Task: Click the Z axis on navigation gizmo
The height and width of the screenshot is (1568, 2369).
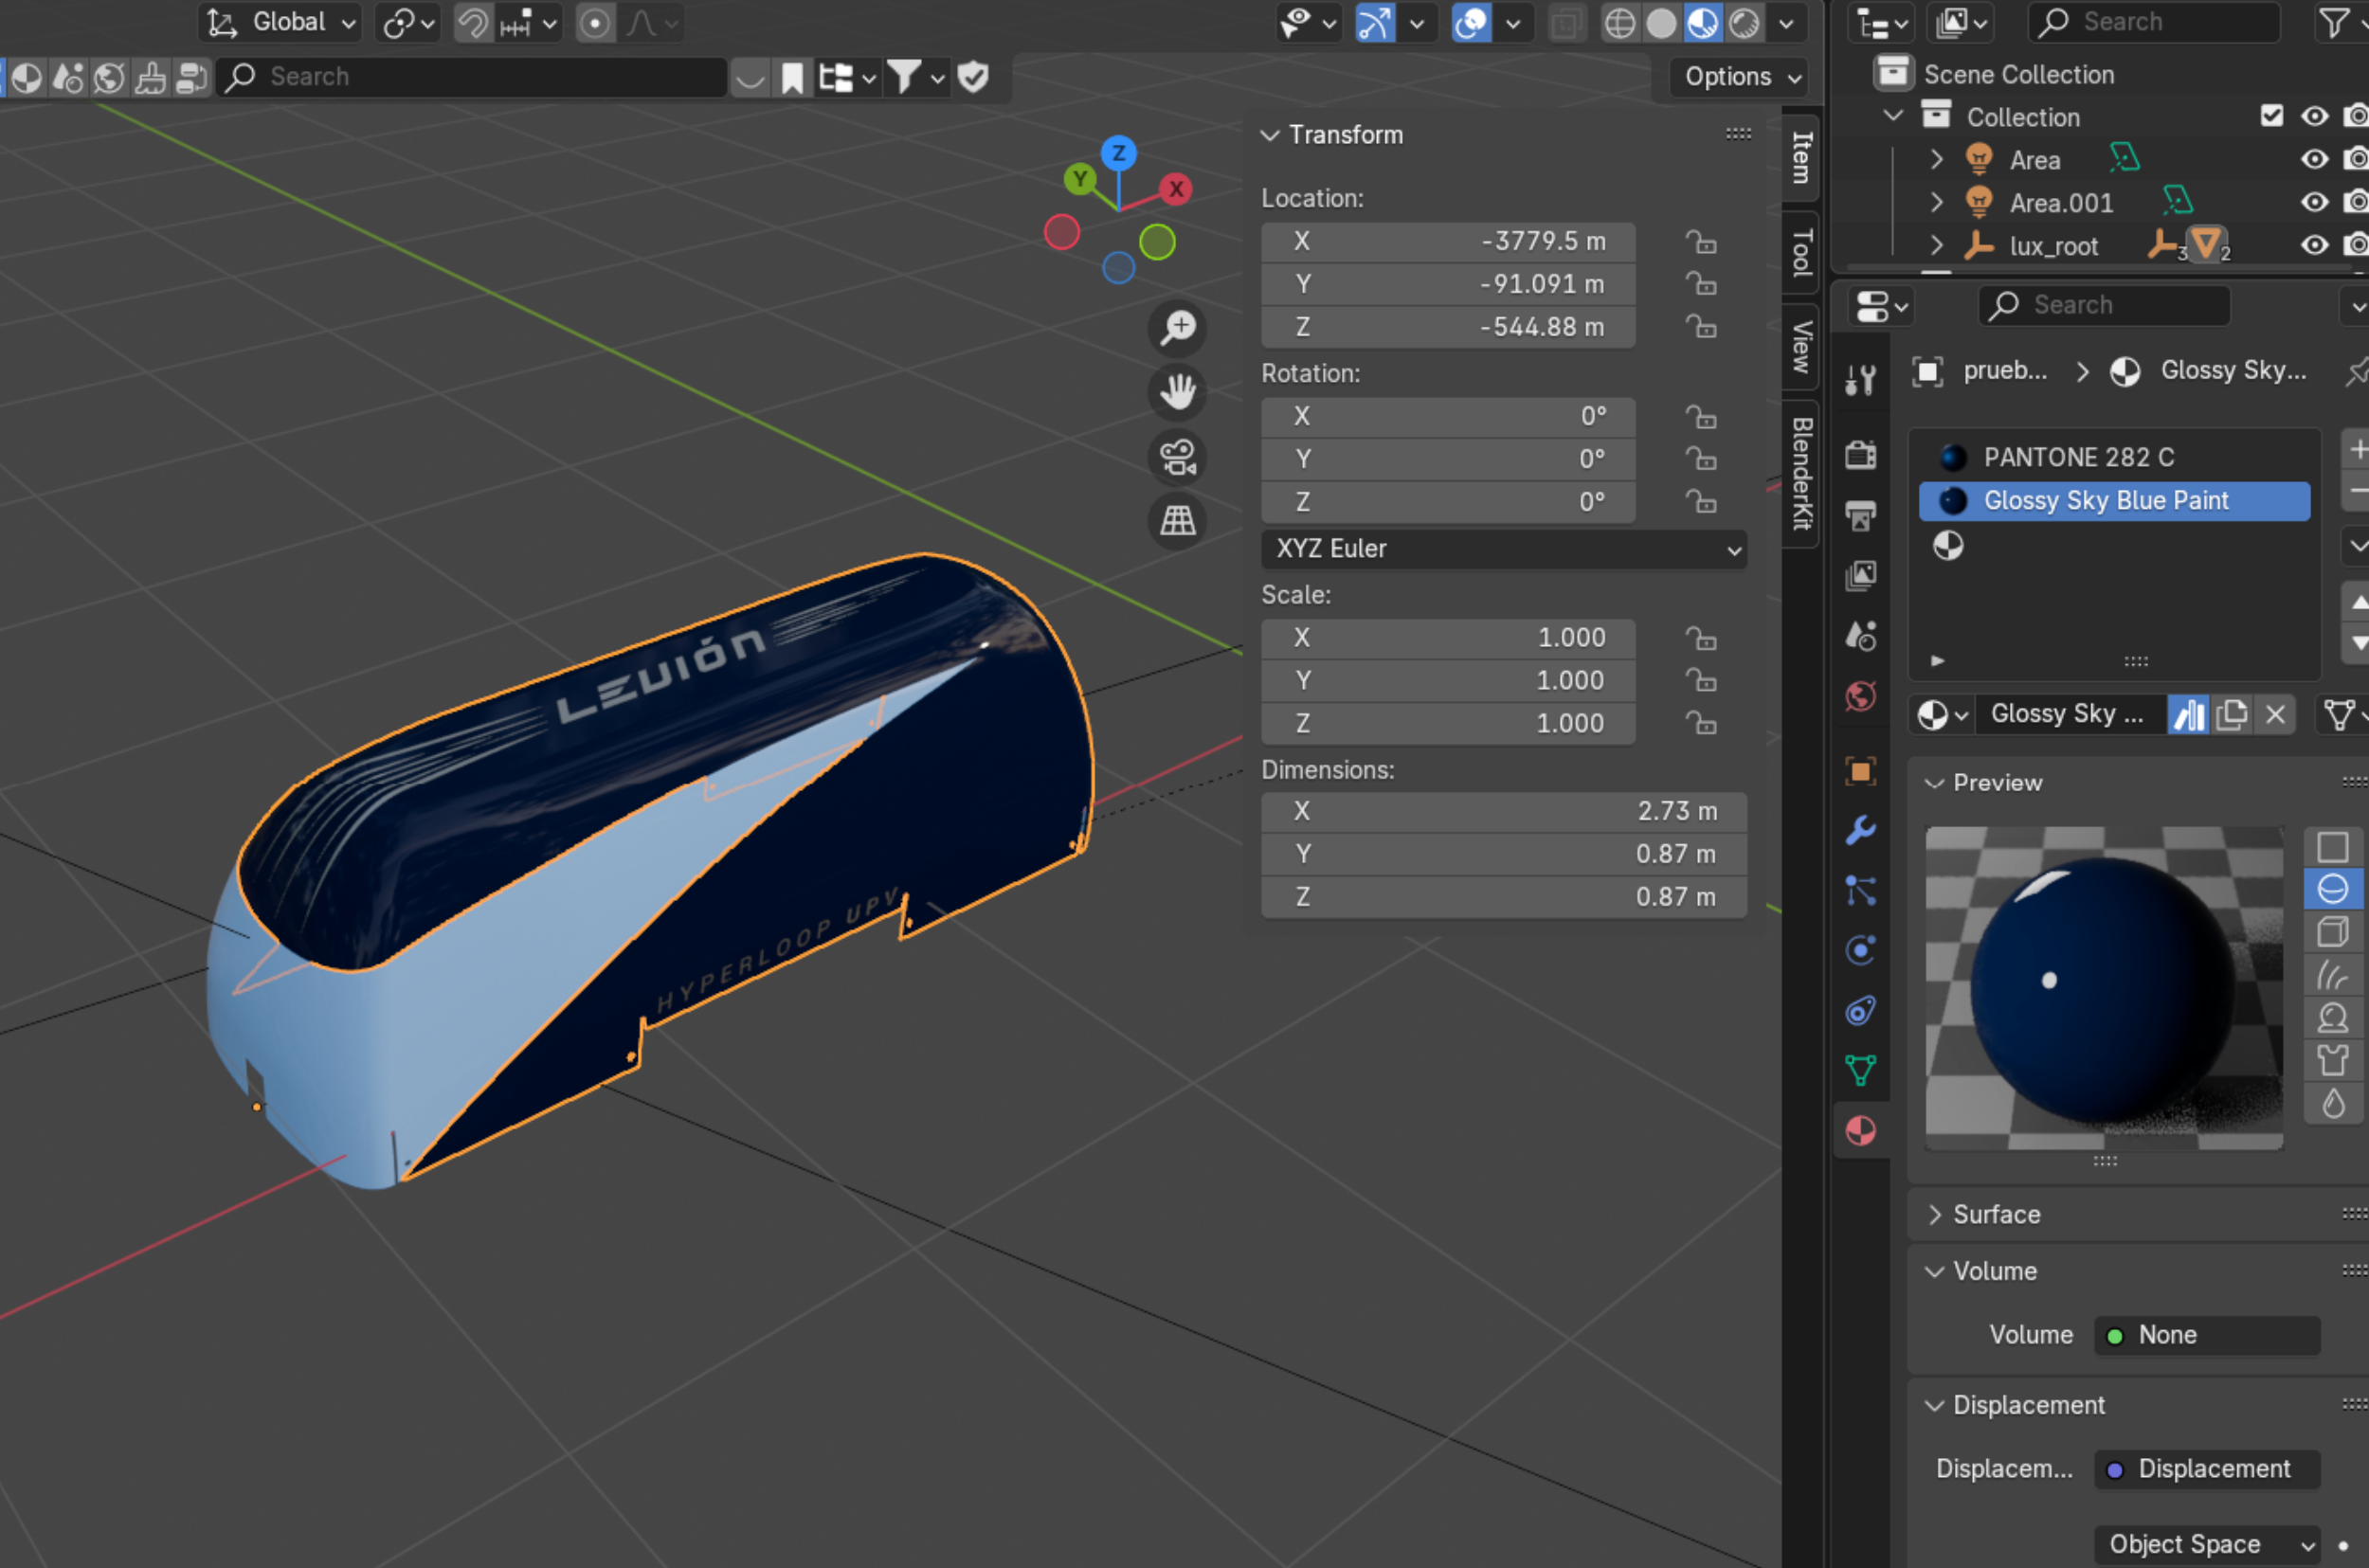Action: tap(1118, 153)
